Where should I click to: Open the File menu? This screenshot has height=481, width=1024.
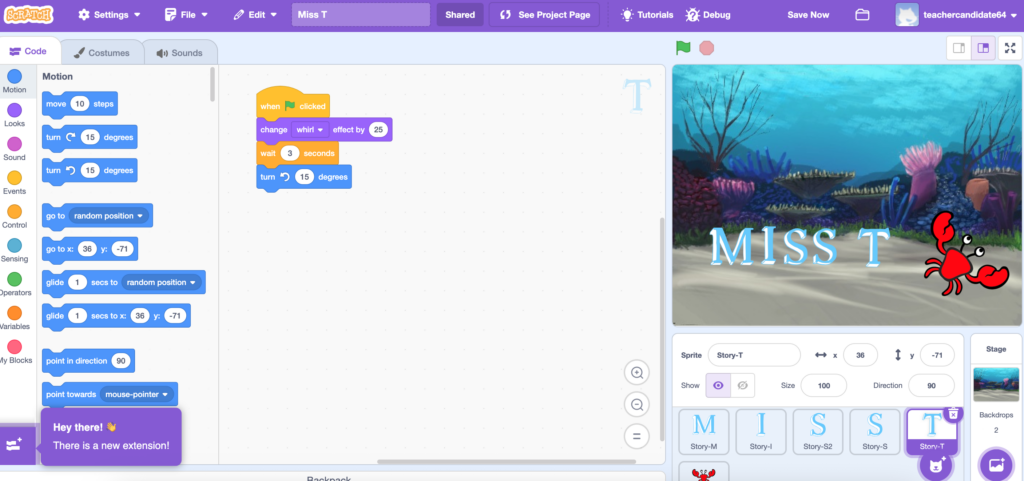click(187, 15)
